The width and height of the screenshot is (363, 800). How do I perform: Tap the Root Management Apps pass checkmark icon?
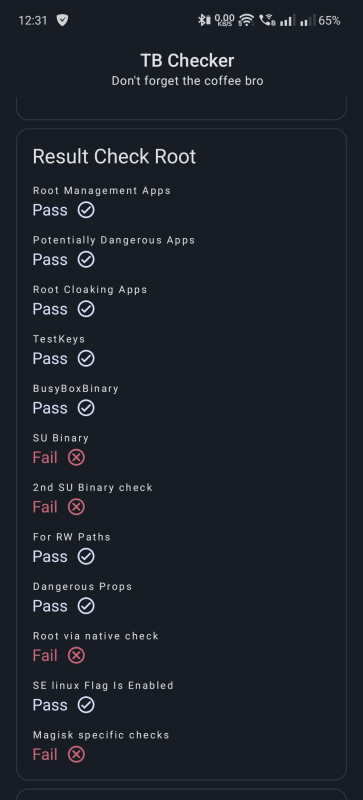click(86, 210)
